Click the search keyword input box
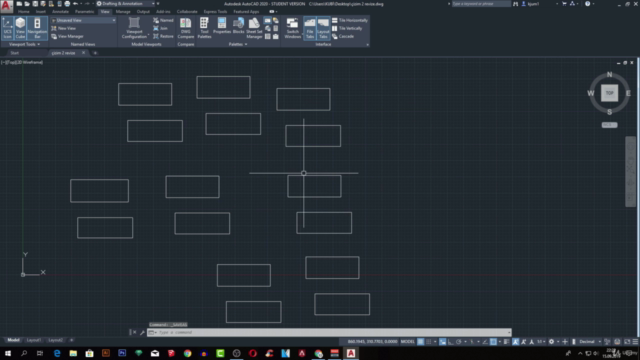 [x=481, y=4]
